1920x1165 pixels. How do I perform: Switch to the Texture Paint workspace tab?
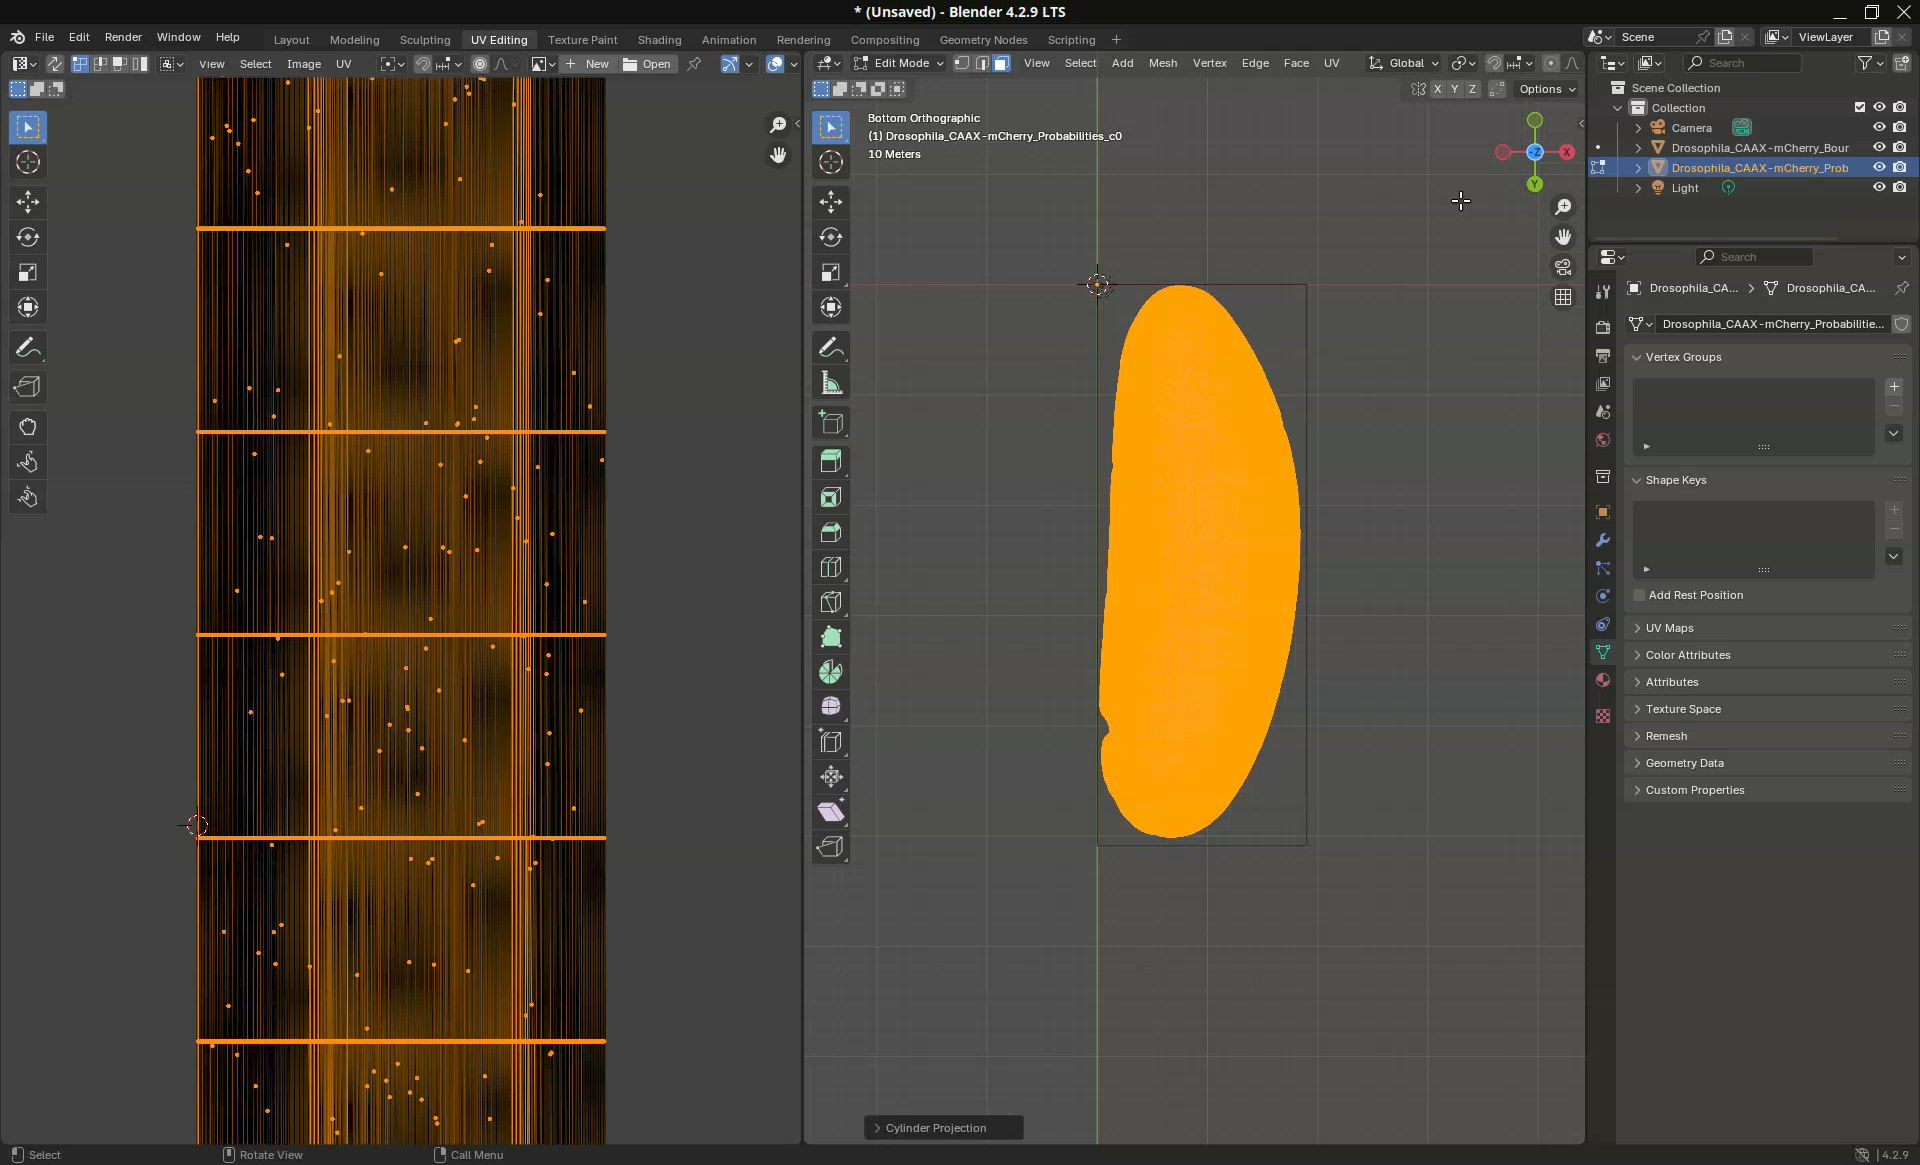(582, 40)
